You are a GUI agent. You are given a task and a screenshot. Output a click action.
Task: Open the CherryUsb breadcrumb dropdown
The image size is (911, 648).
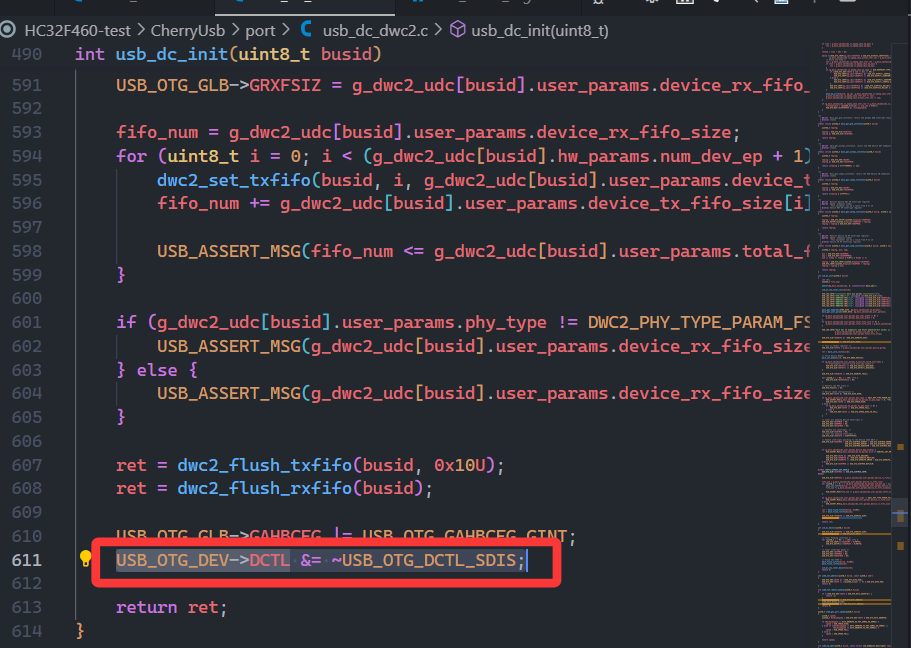coord(187,31)
